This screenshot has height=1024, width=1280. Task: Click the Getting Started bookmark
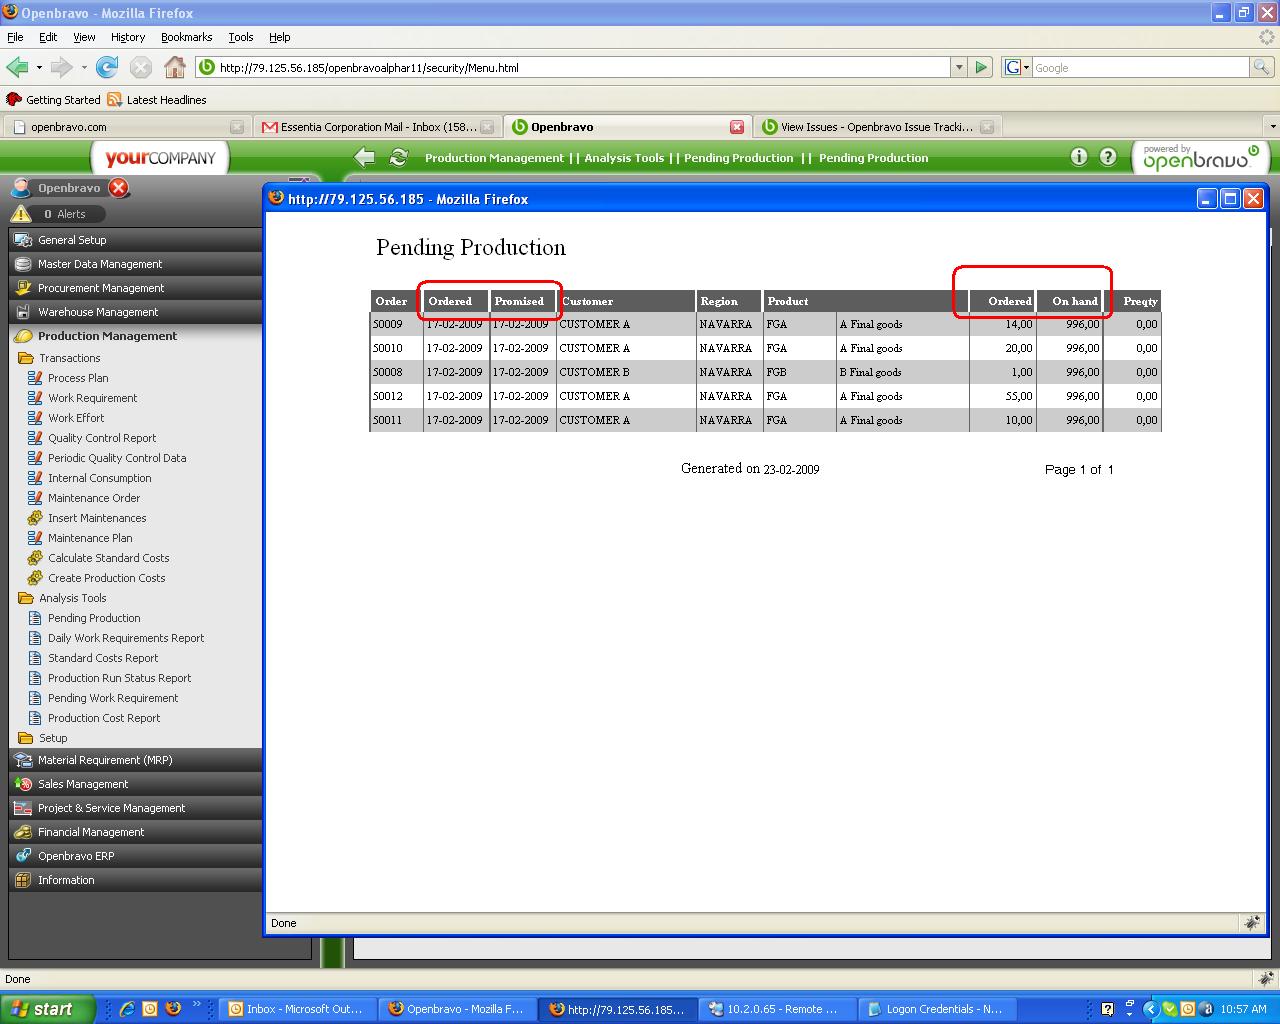pos(54,100)
